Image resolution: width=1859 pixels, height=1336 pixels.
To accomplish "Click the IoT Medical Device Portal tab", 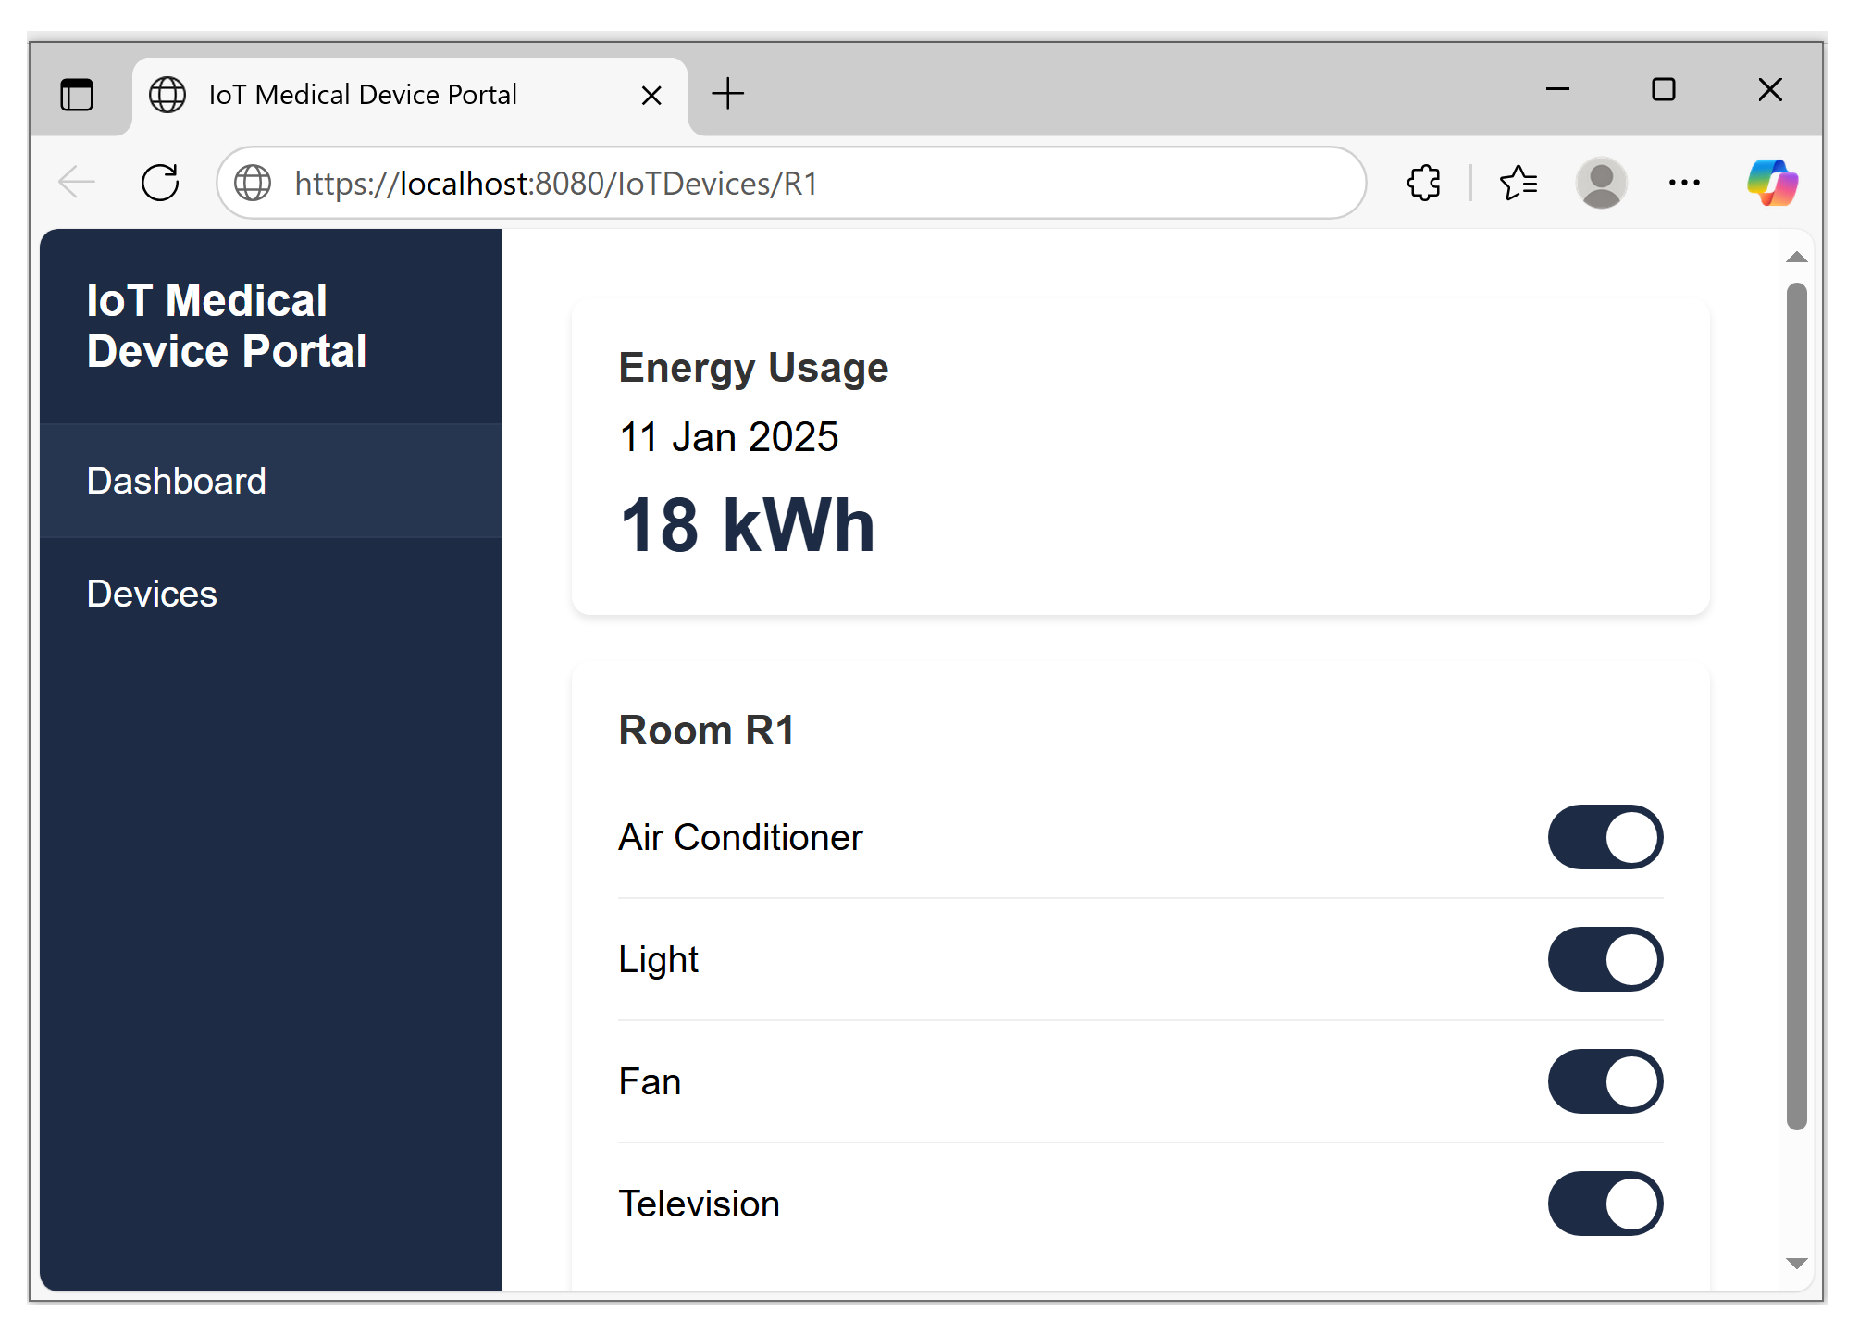I will click(362, 95).
